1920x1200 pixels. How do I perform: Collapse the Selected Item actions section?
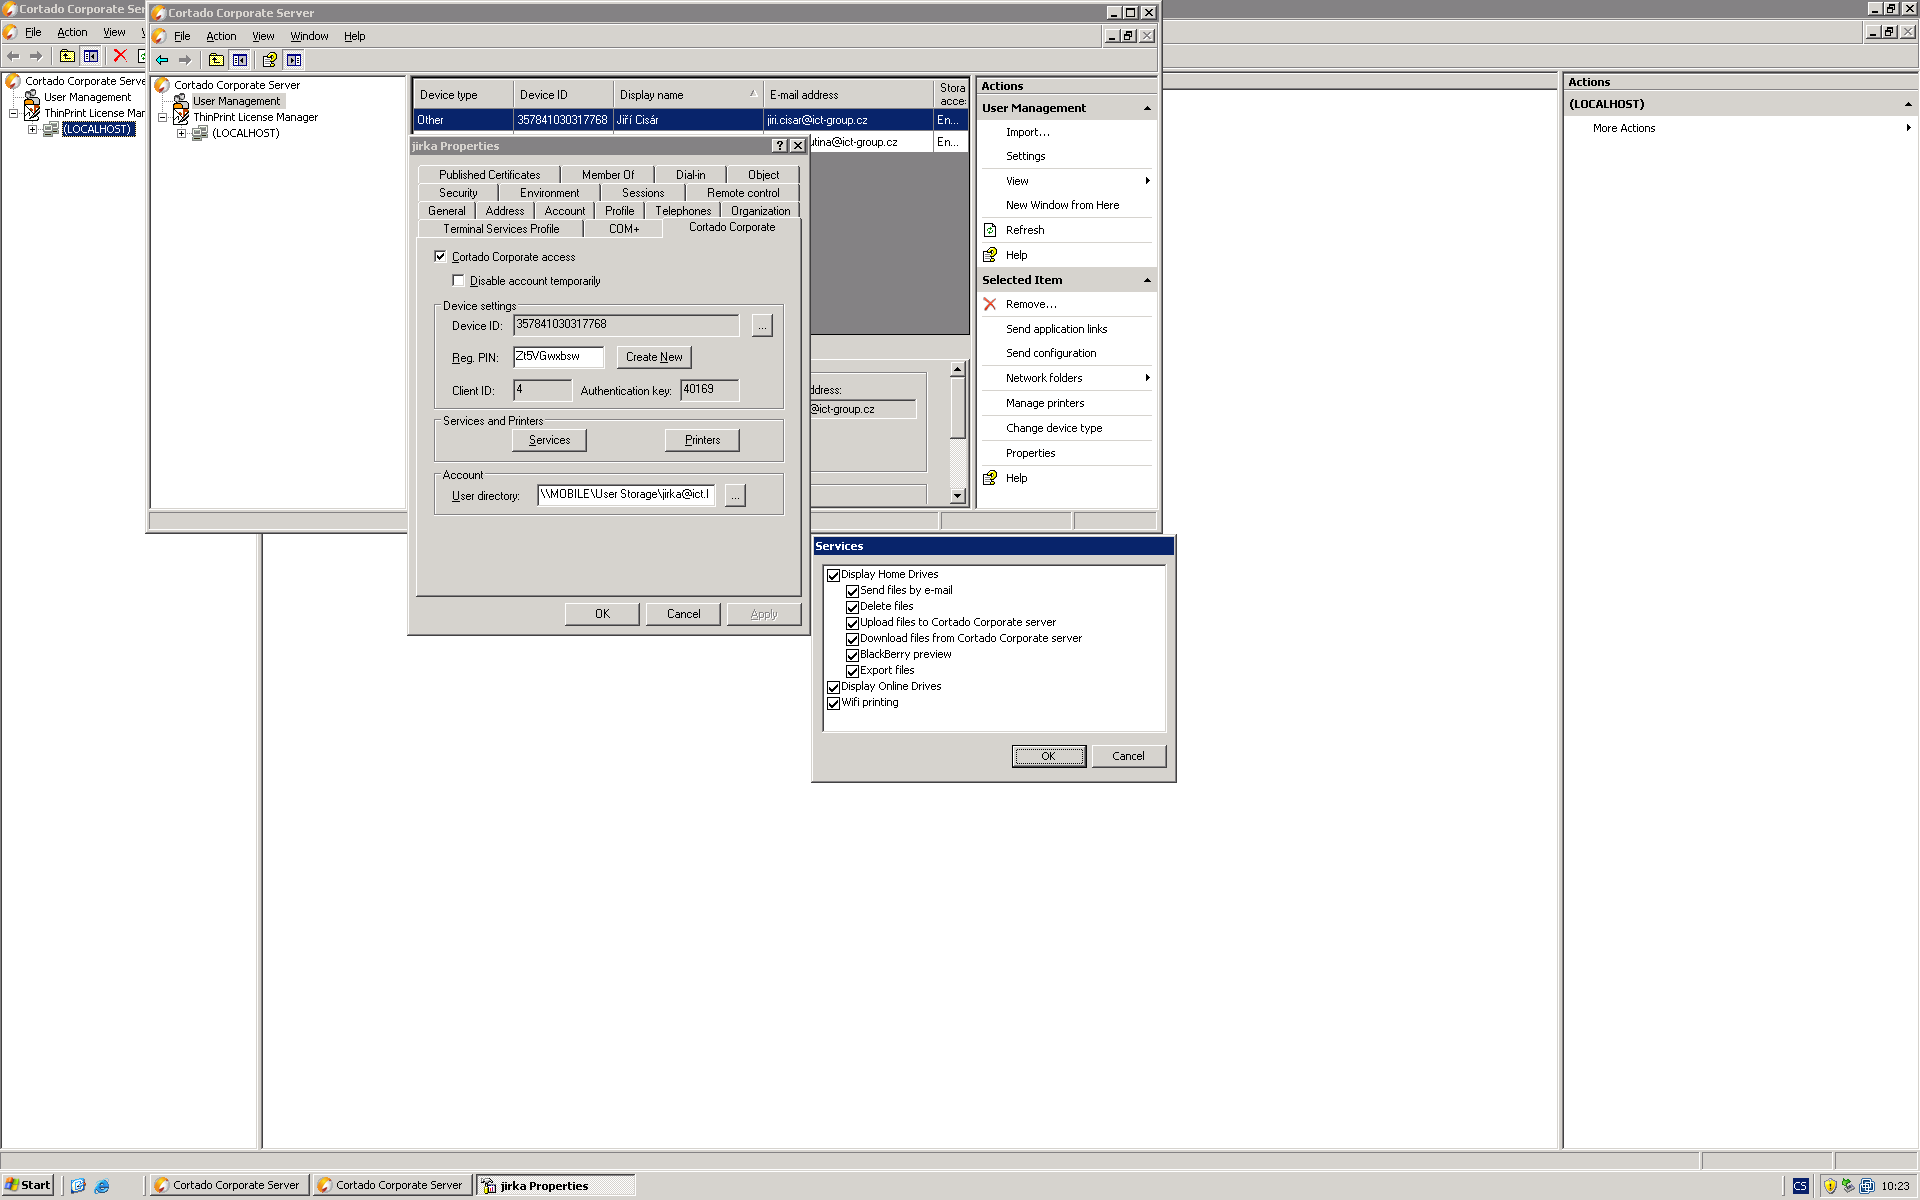pyautogui.click(x=1146, y=280)
